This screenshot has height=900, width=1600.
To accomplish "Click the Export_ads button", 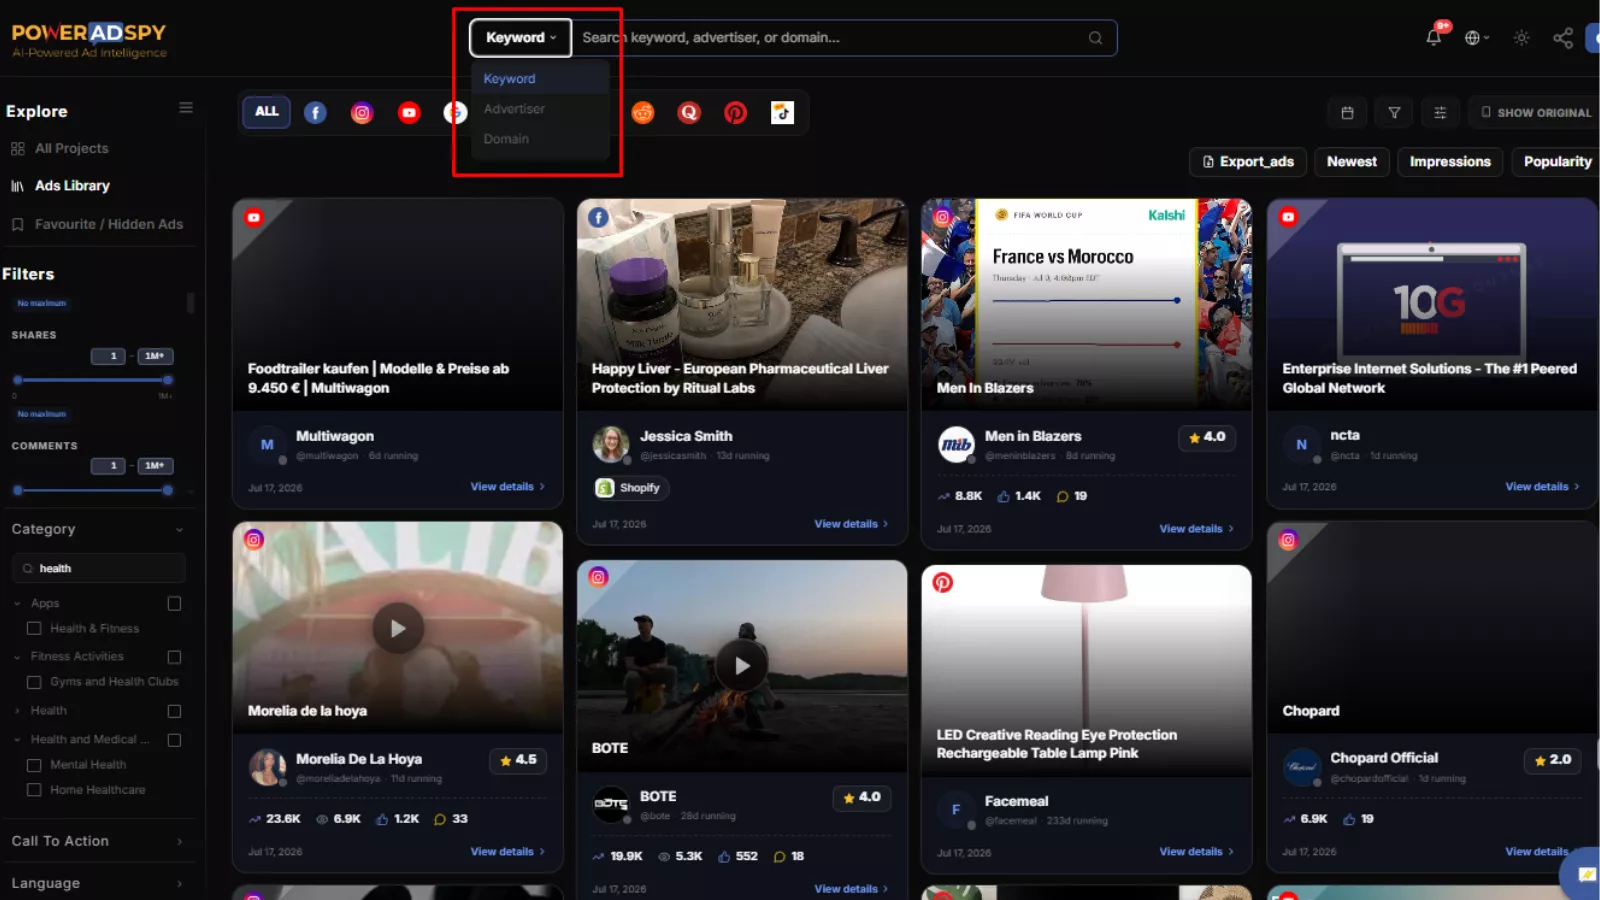I will pyautogui.click(x=1248, y=162).
